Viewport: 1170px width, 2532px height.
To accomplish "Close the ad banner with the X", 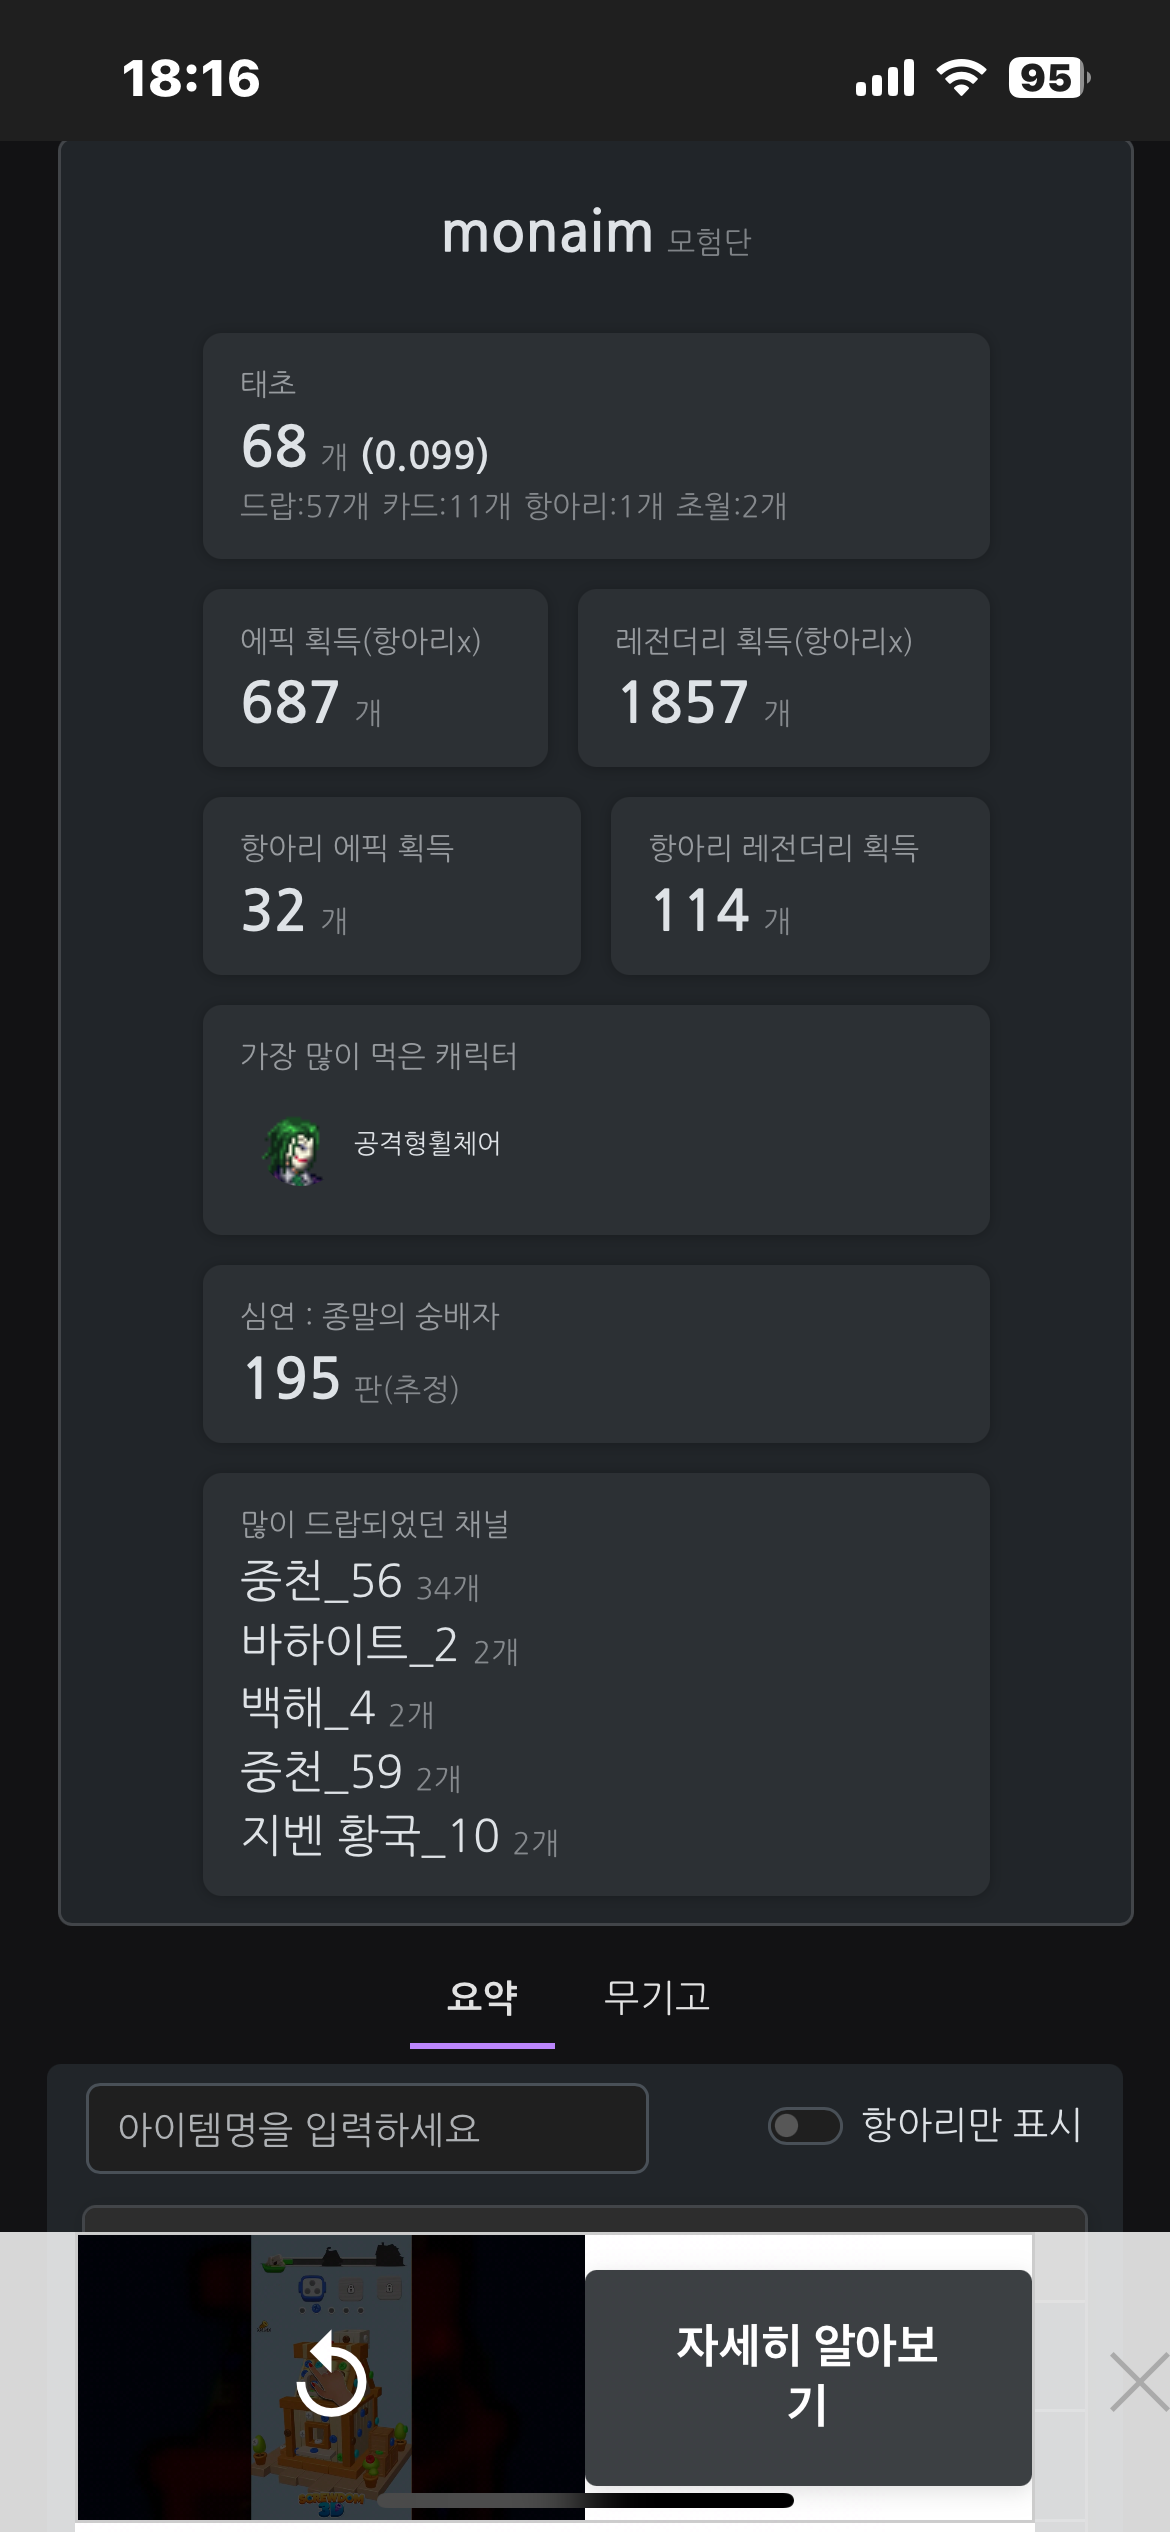I will tap(1139, 2382).
